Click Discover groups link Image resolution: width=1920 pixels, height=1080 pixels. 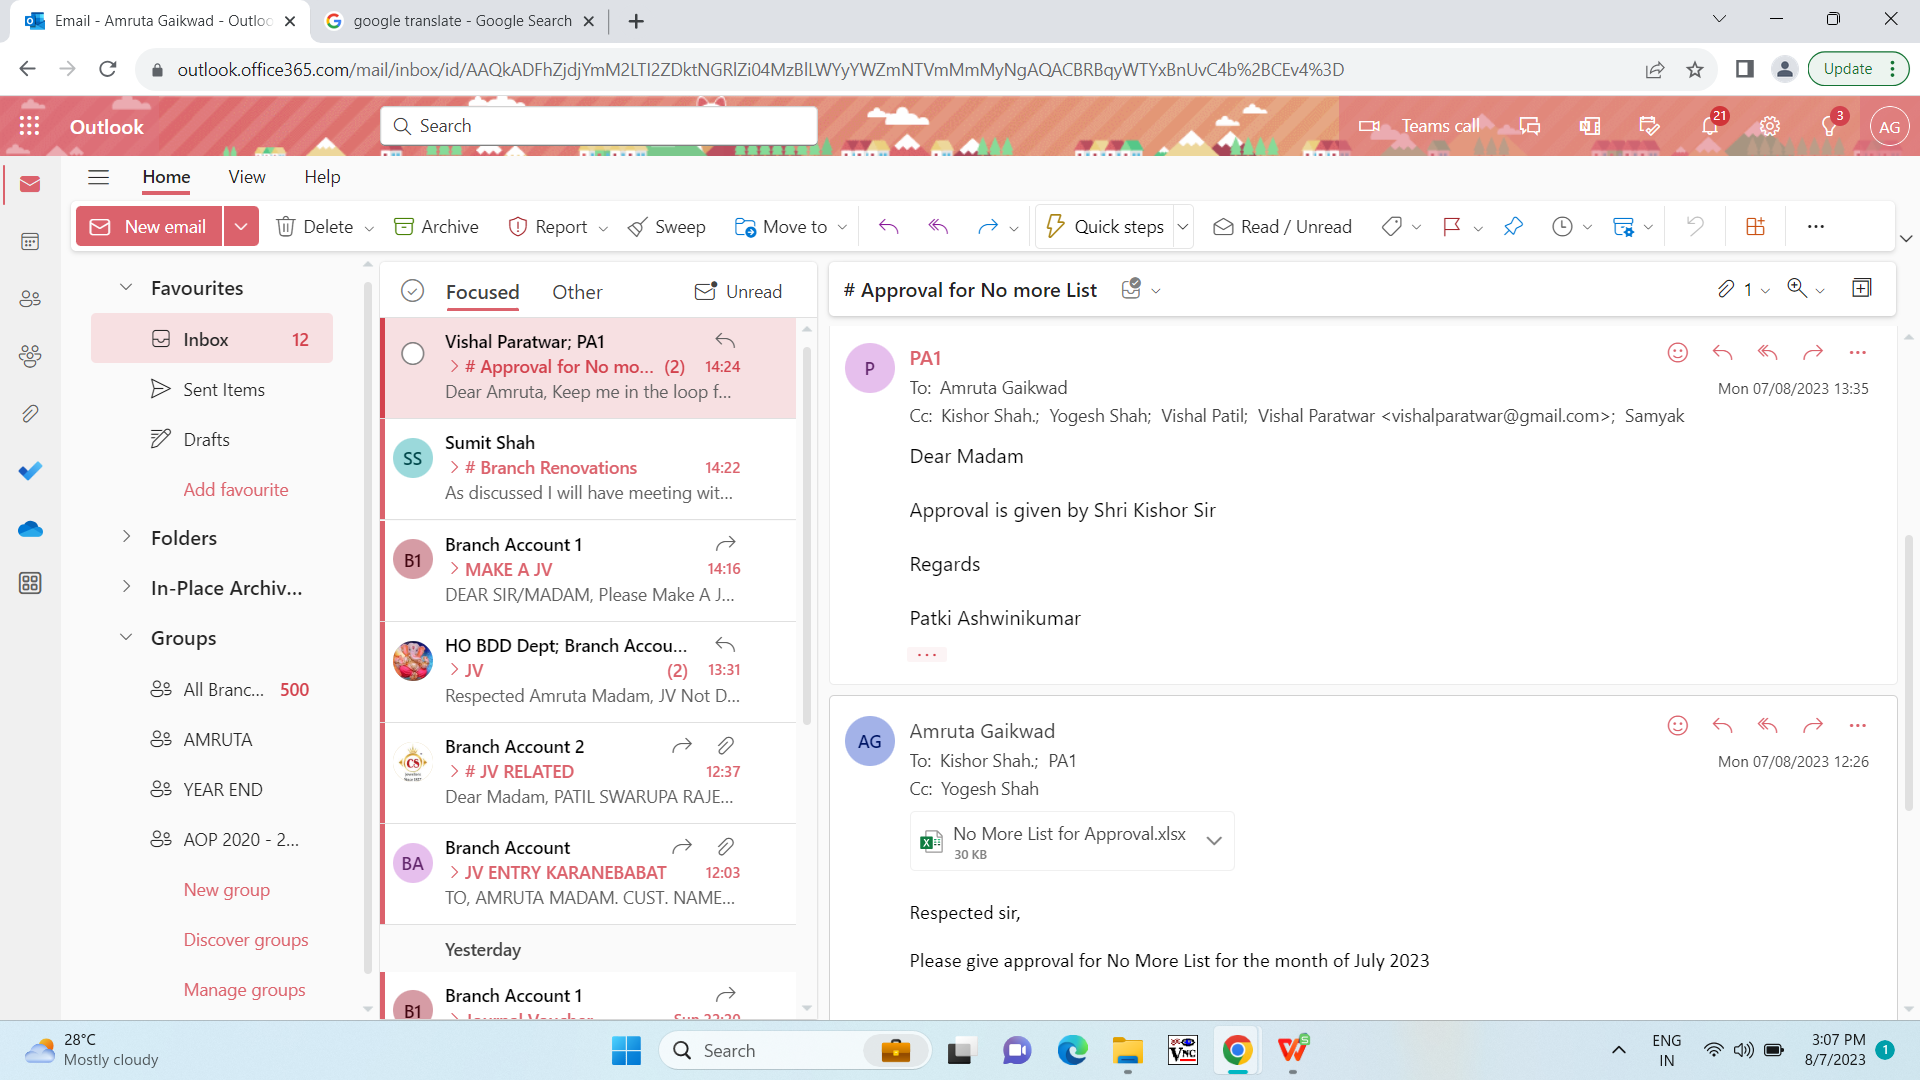[x=246, y=939]
